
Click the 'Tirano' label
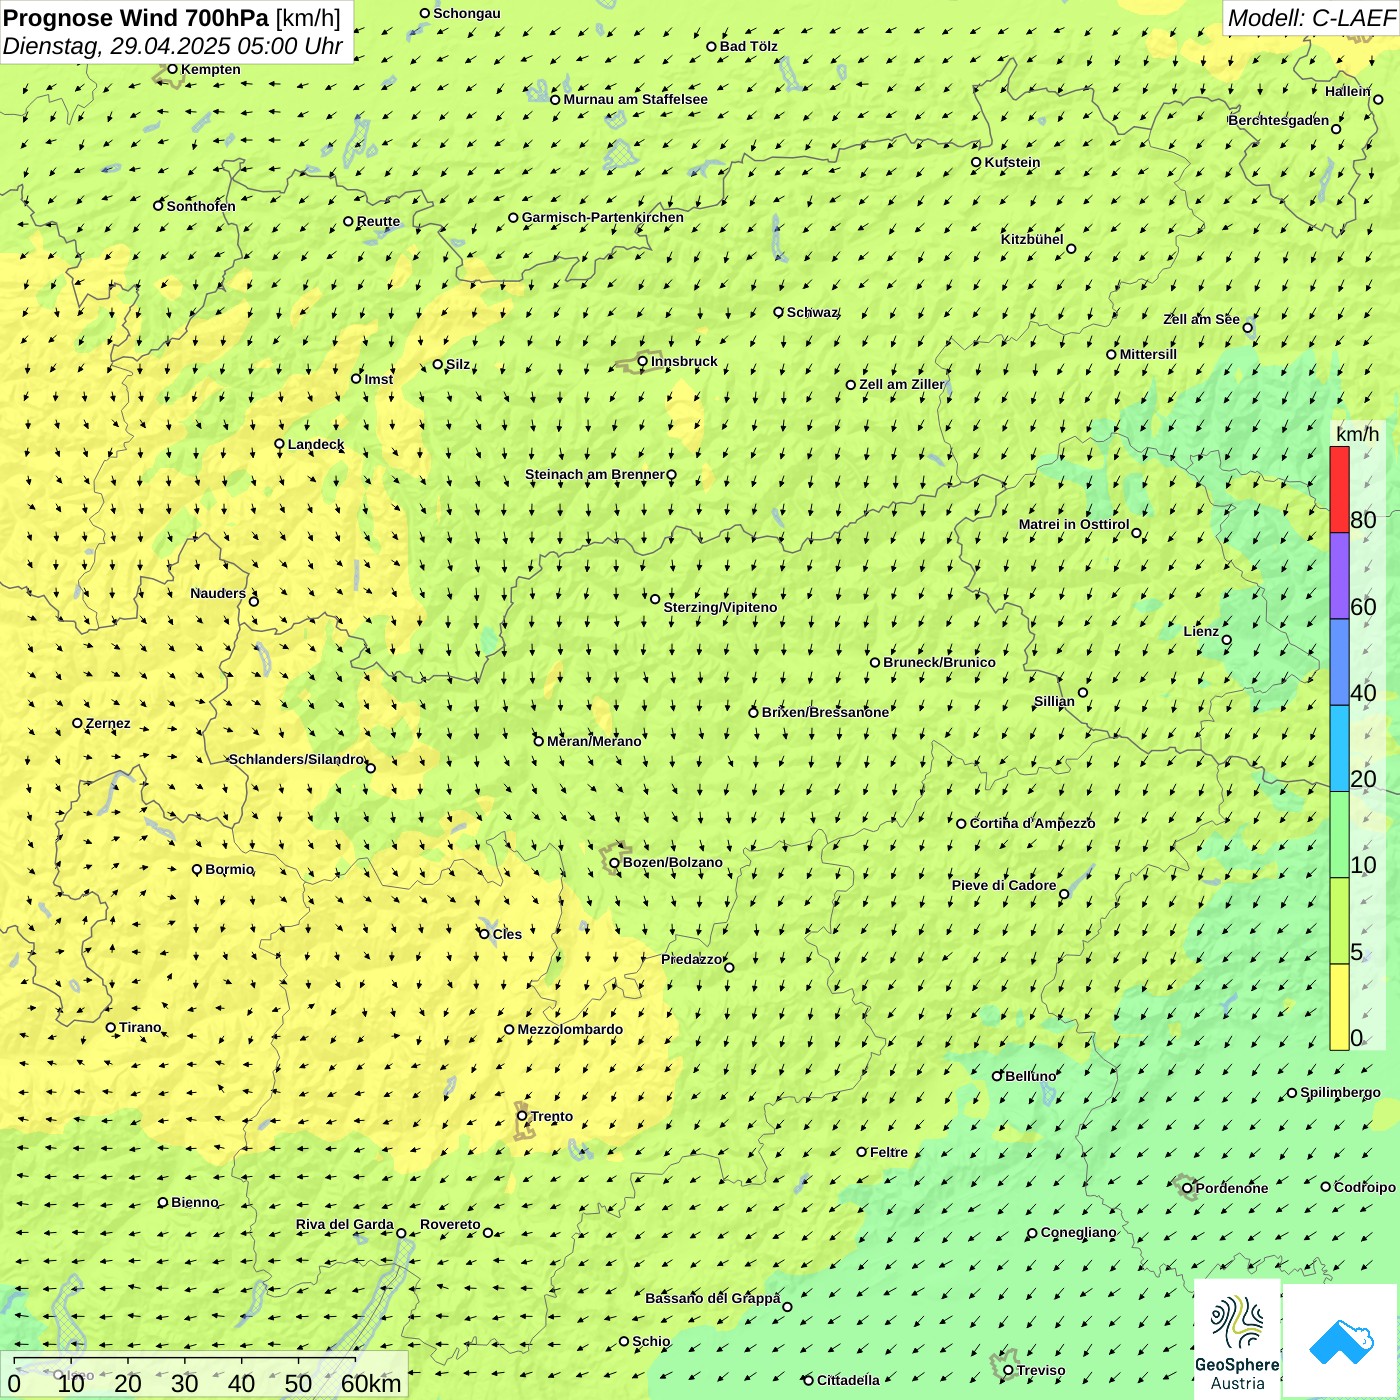(140, 1027)
